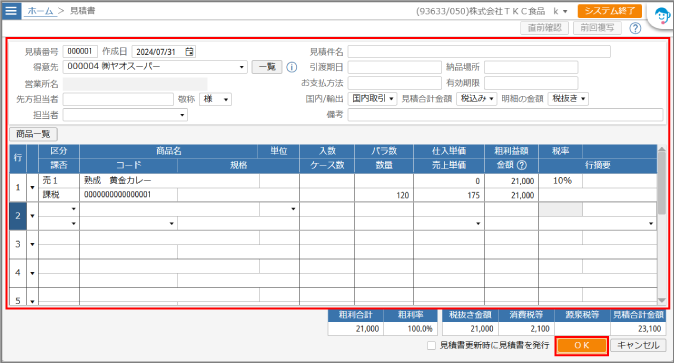The image size is (674, 363).
Task: Select row number 2 header
Action: [18, 216]
